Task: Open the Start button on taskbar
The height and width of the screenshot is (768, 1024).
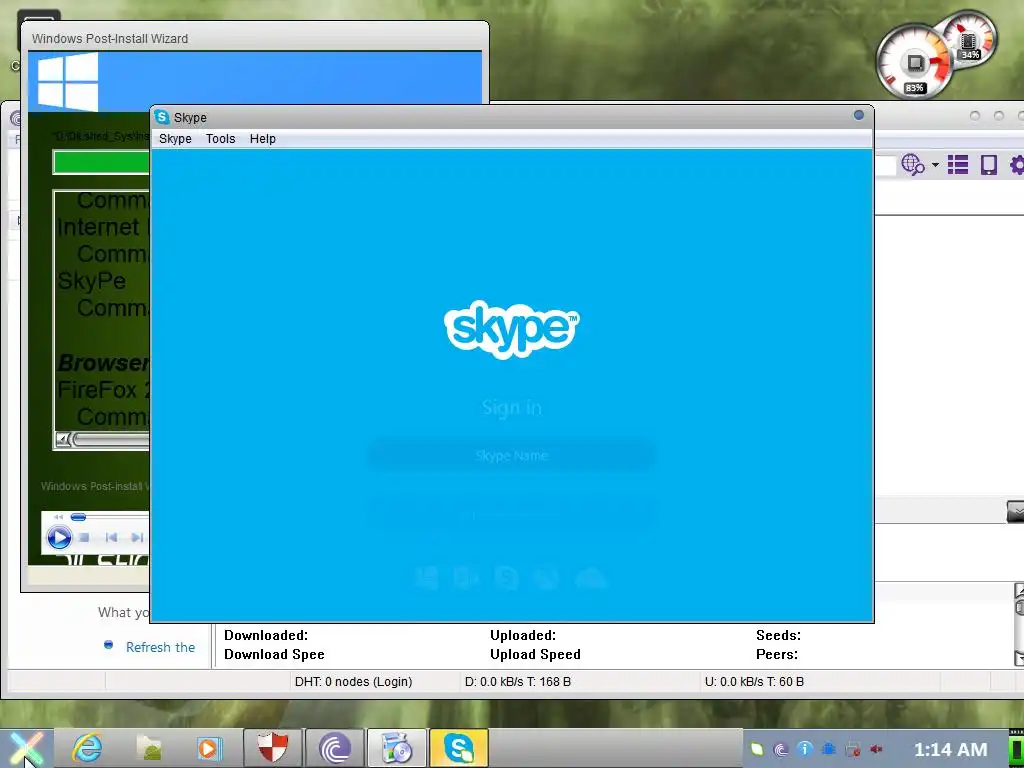Action: click(x=25, y=748)
